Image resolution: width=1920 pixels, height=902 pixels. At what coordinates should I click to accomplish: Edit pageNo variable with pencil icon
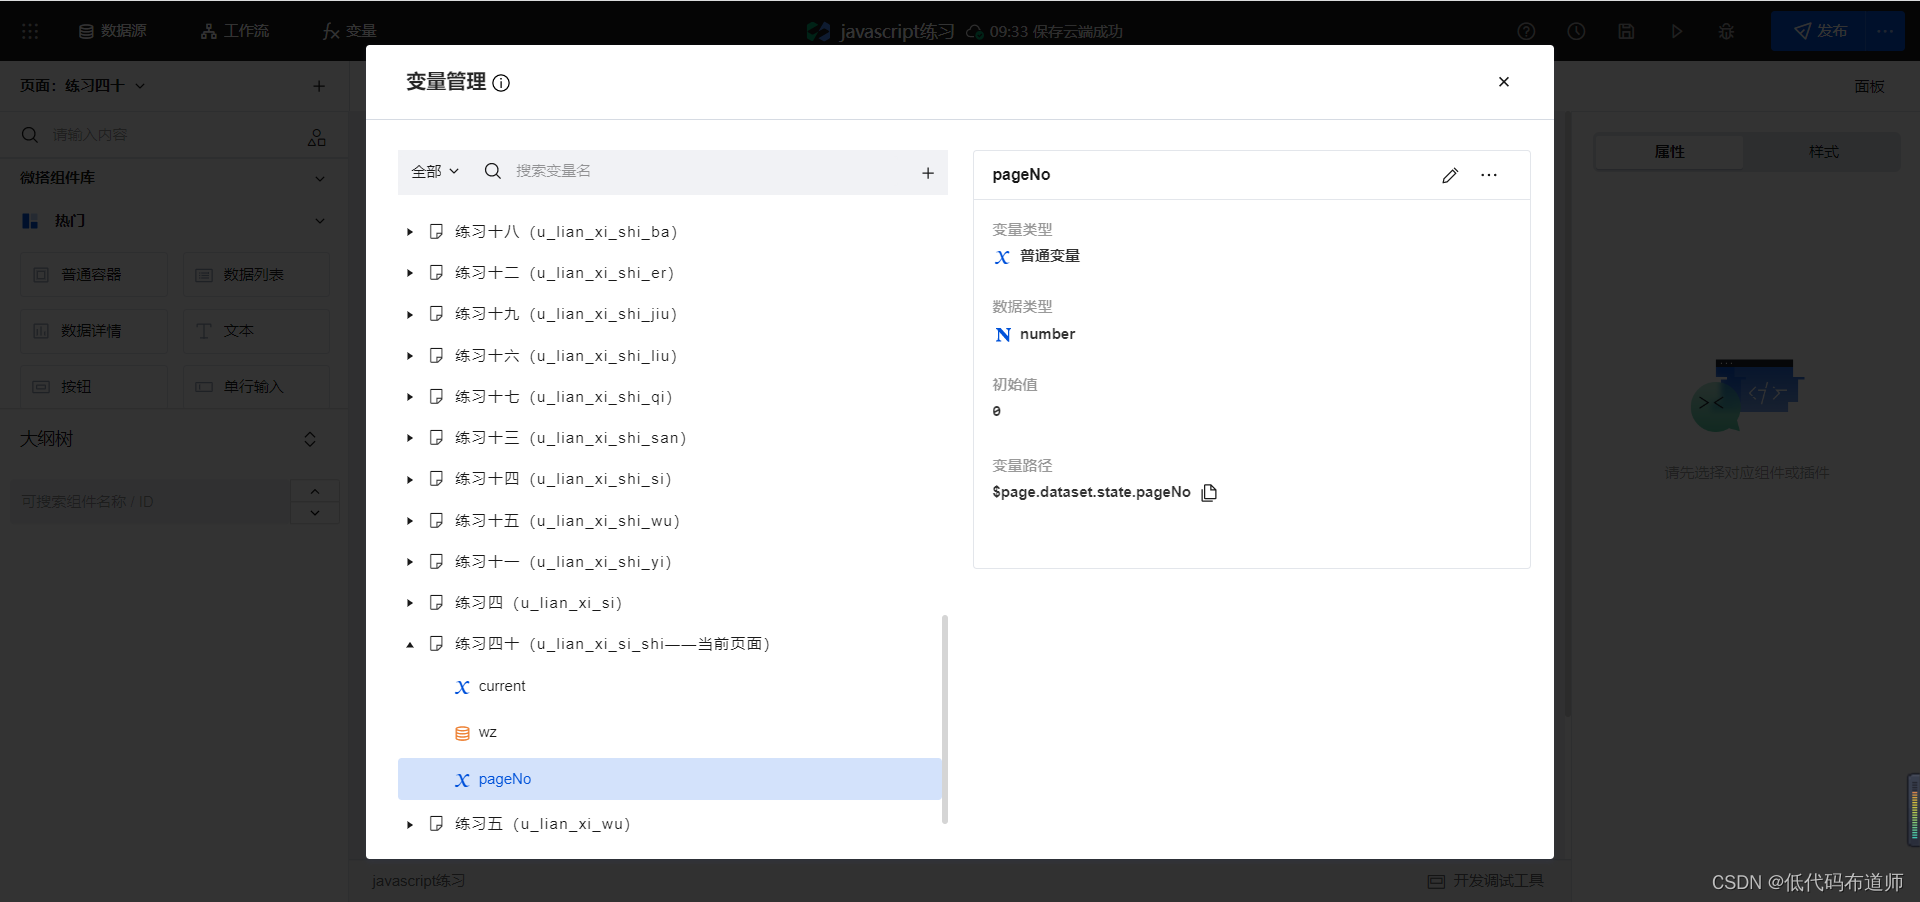(x=1450, y=175)
